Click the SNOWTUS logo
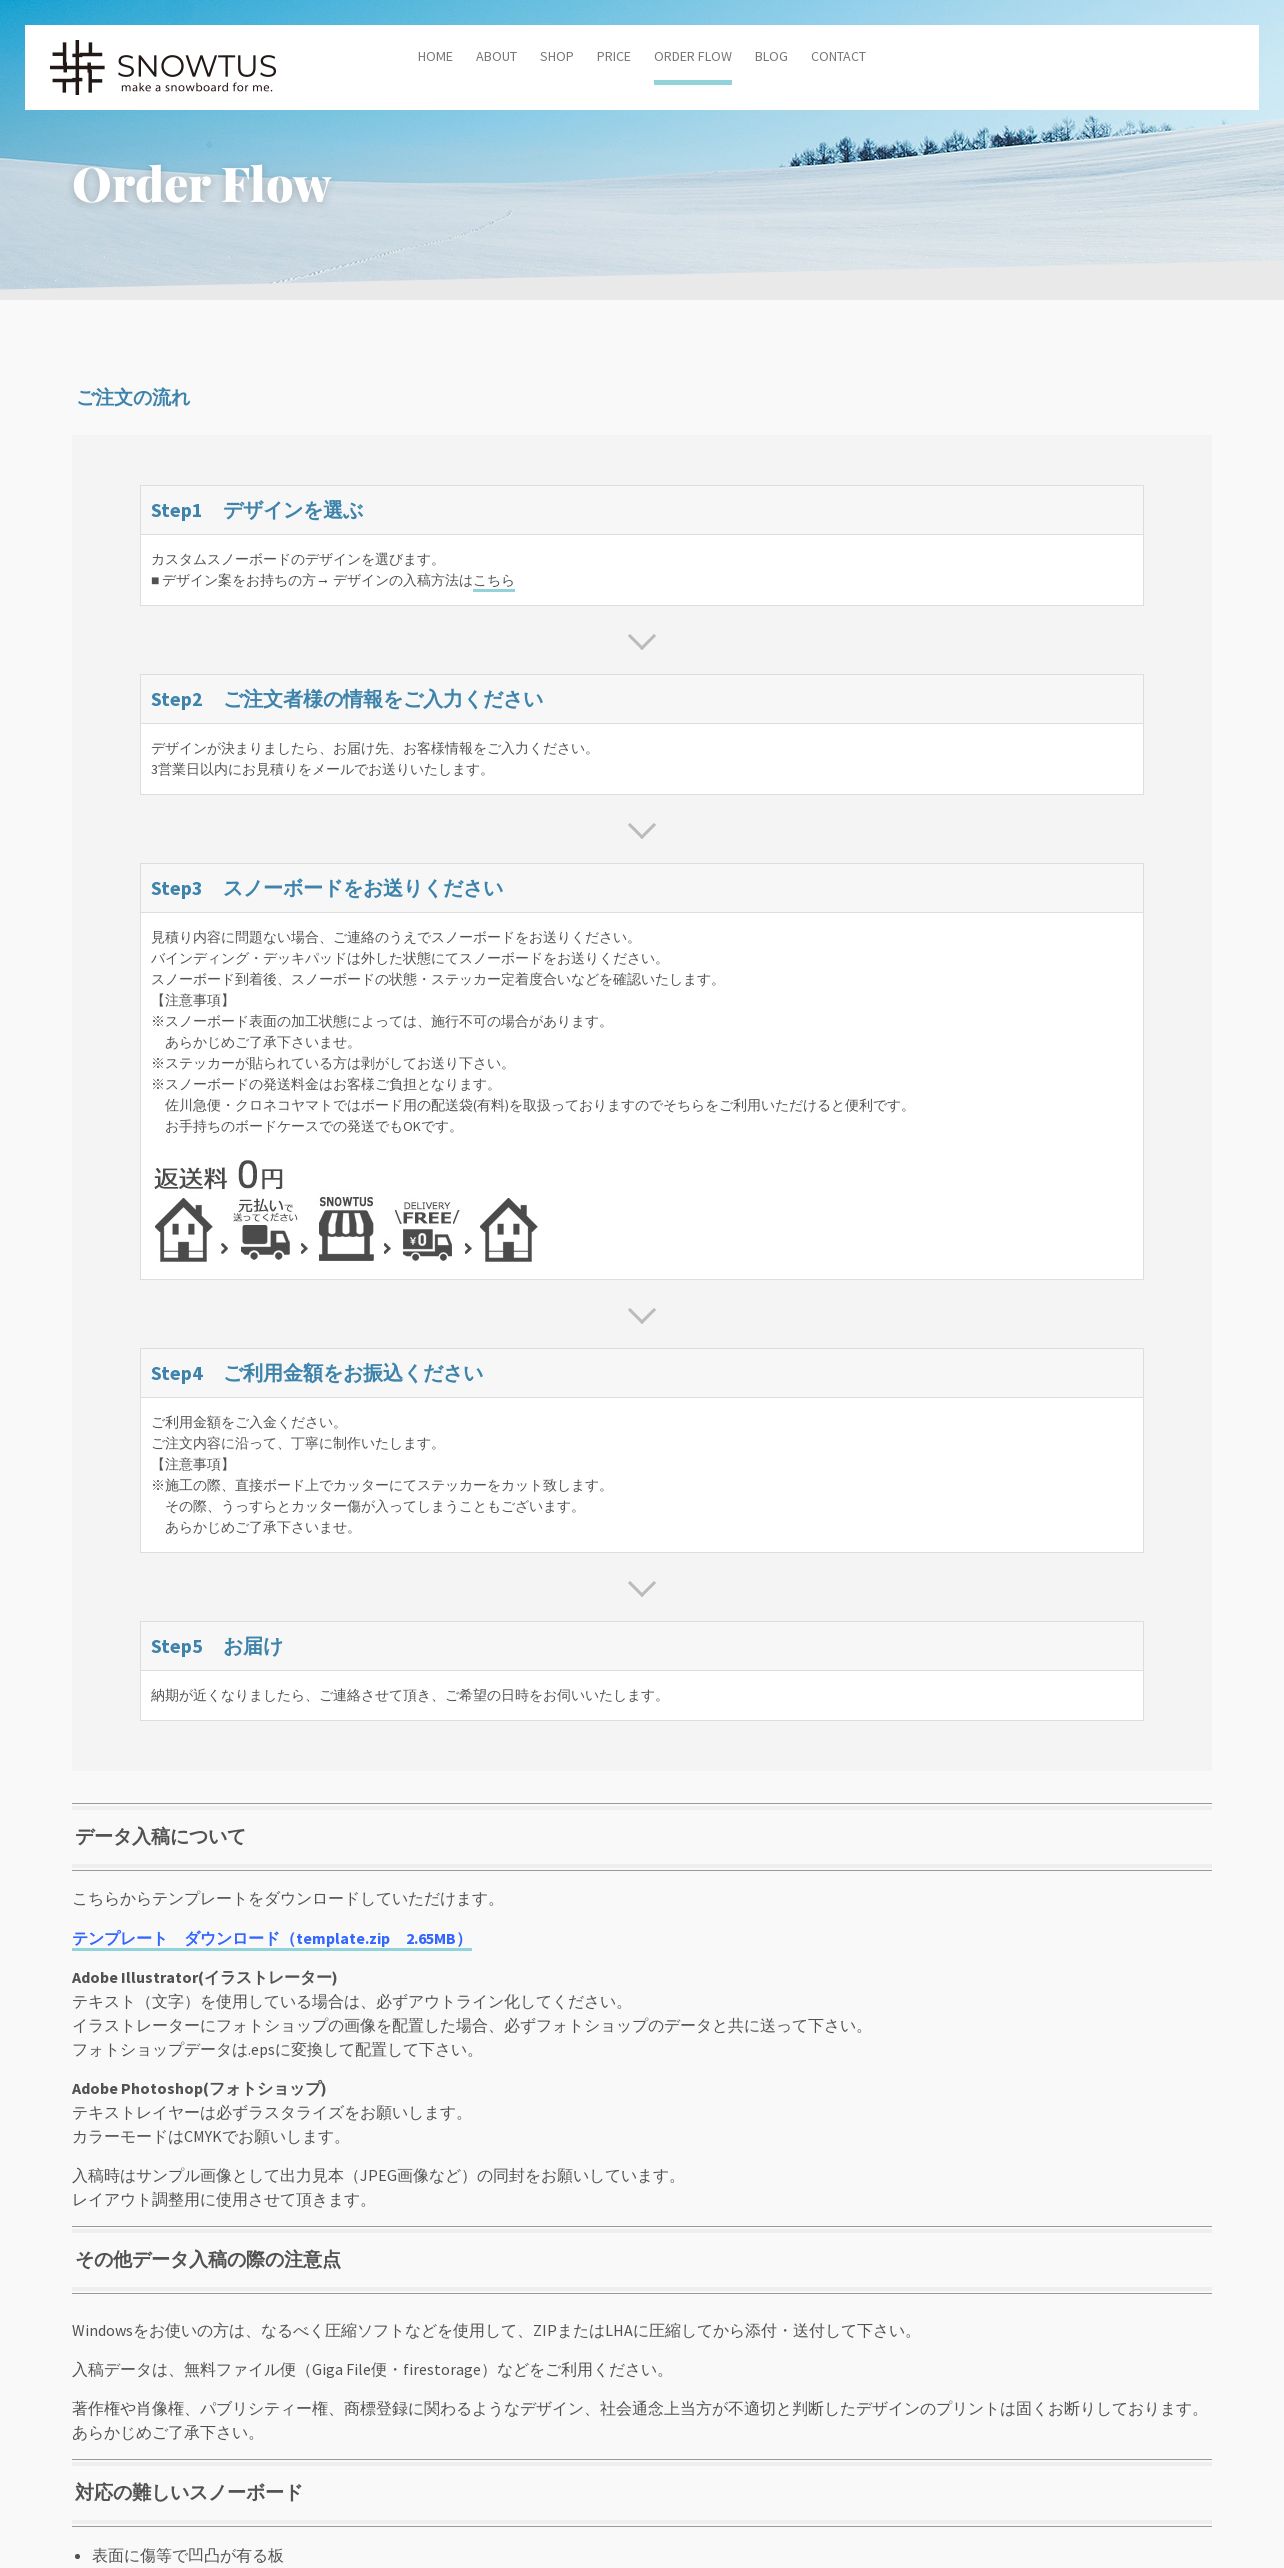The width and height of the screenshot is (1284, 2568). click(x=164, y=68)
